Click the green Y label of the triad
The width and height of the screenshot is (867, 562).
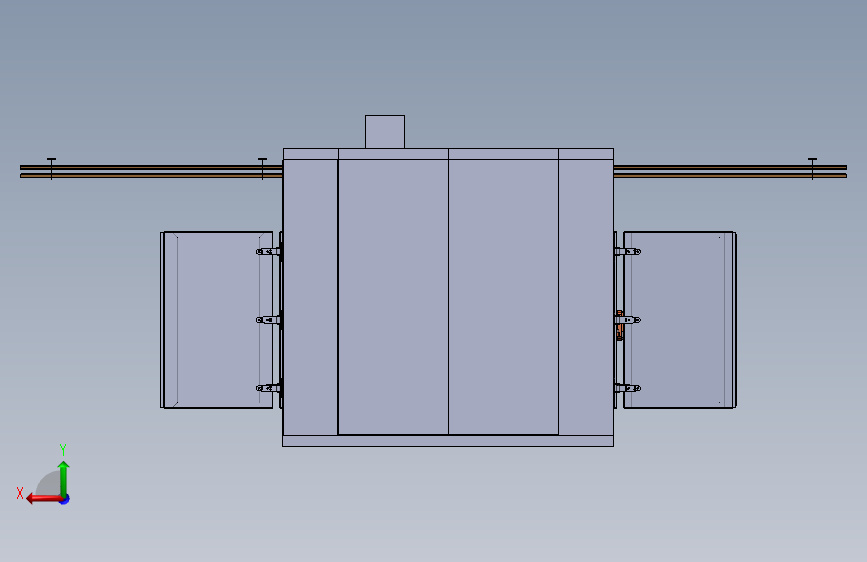point(63,449)
